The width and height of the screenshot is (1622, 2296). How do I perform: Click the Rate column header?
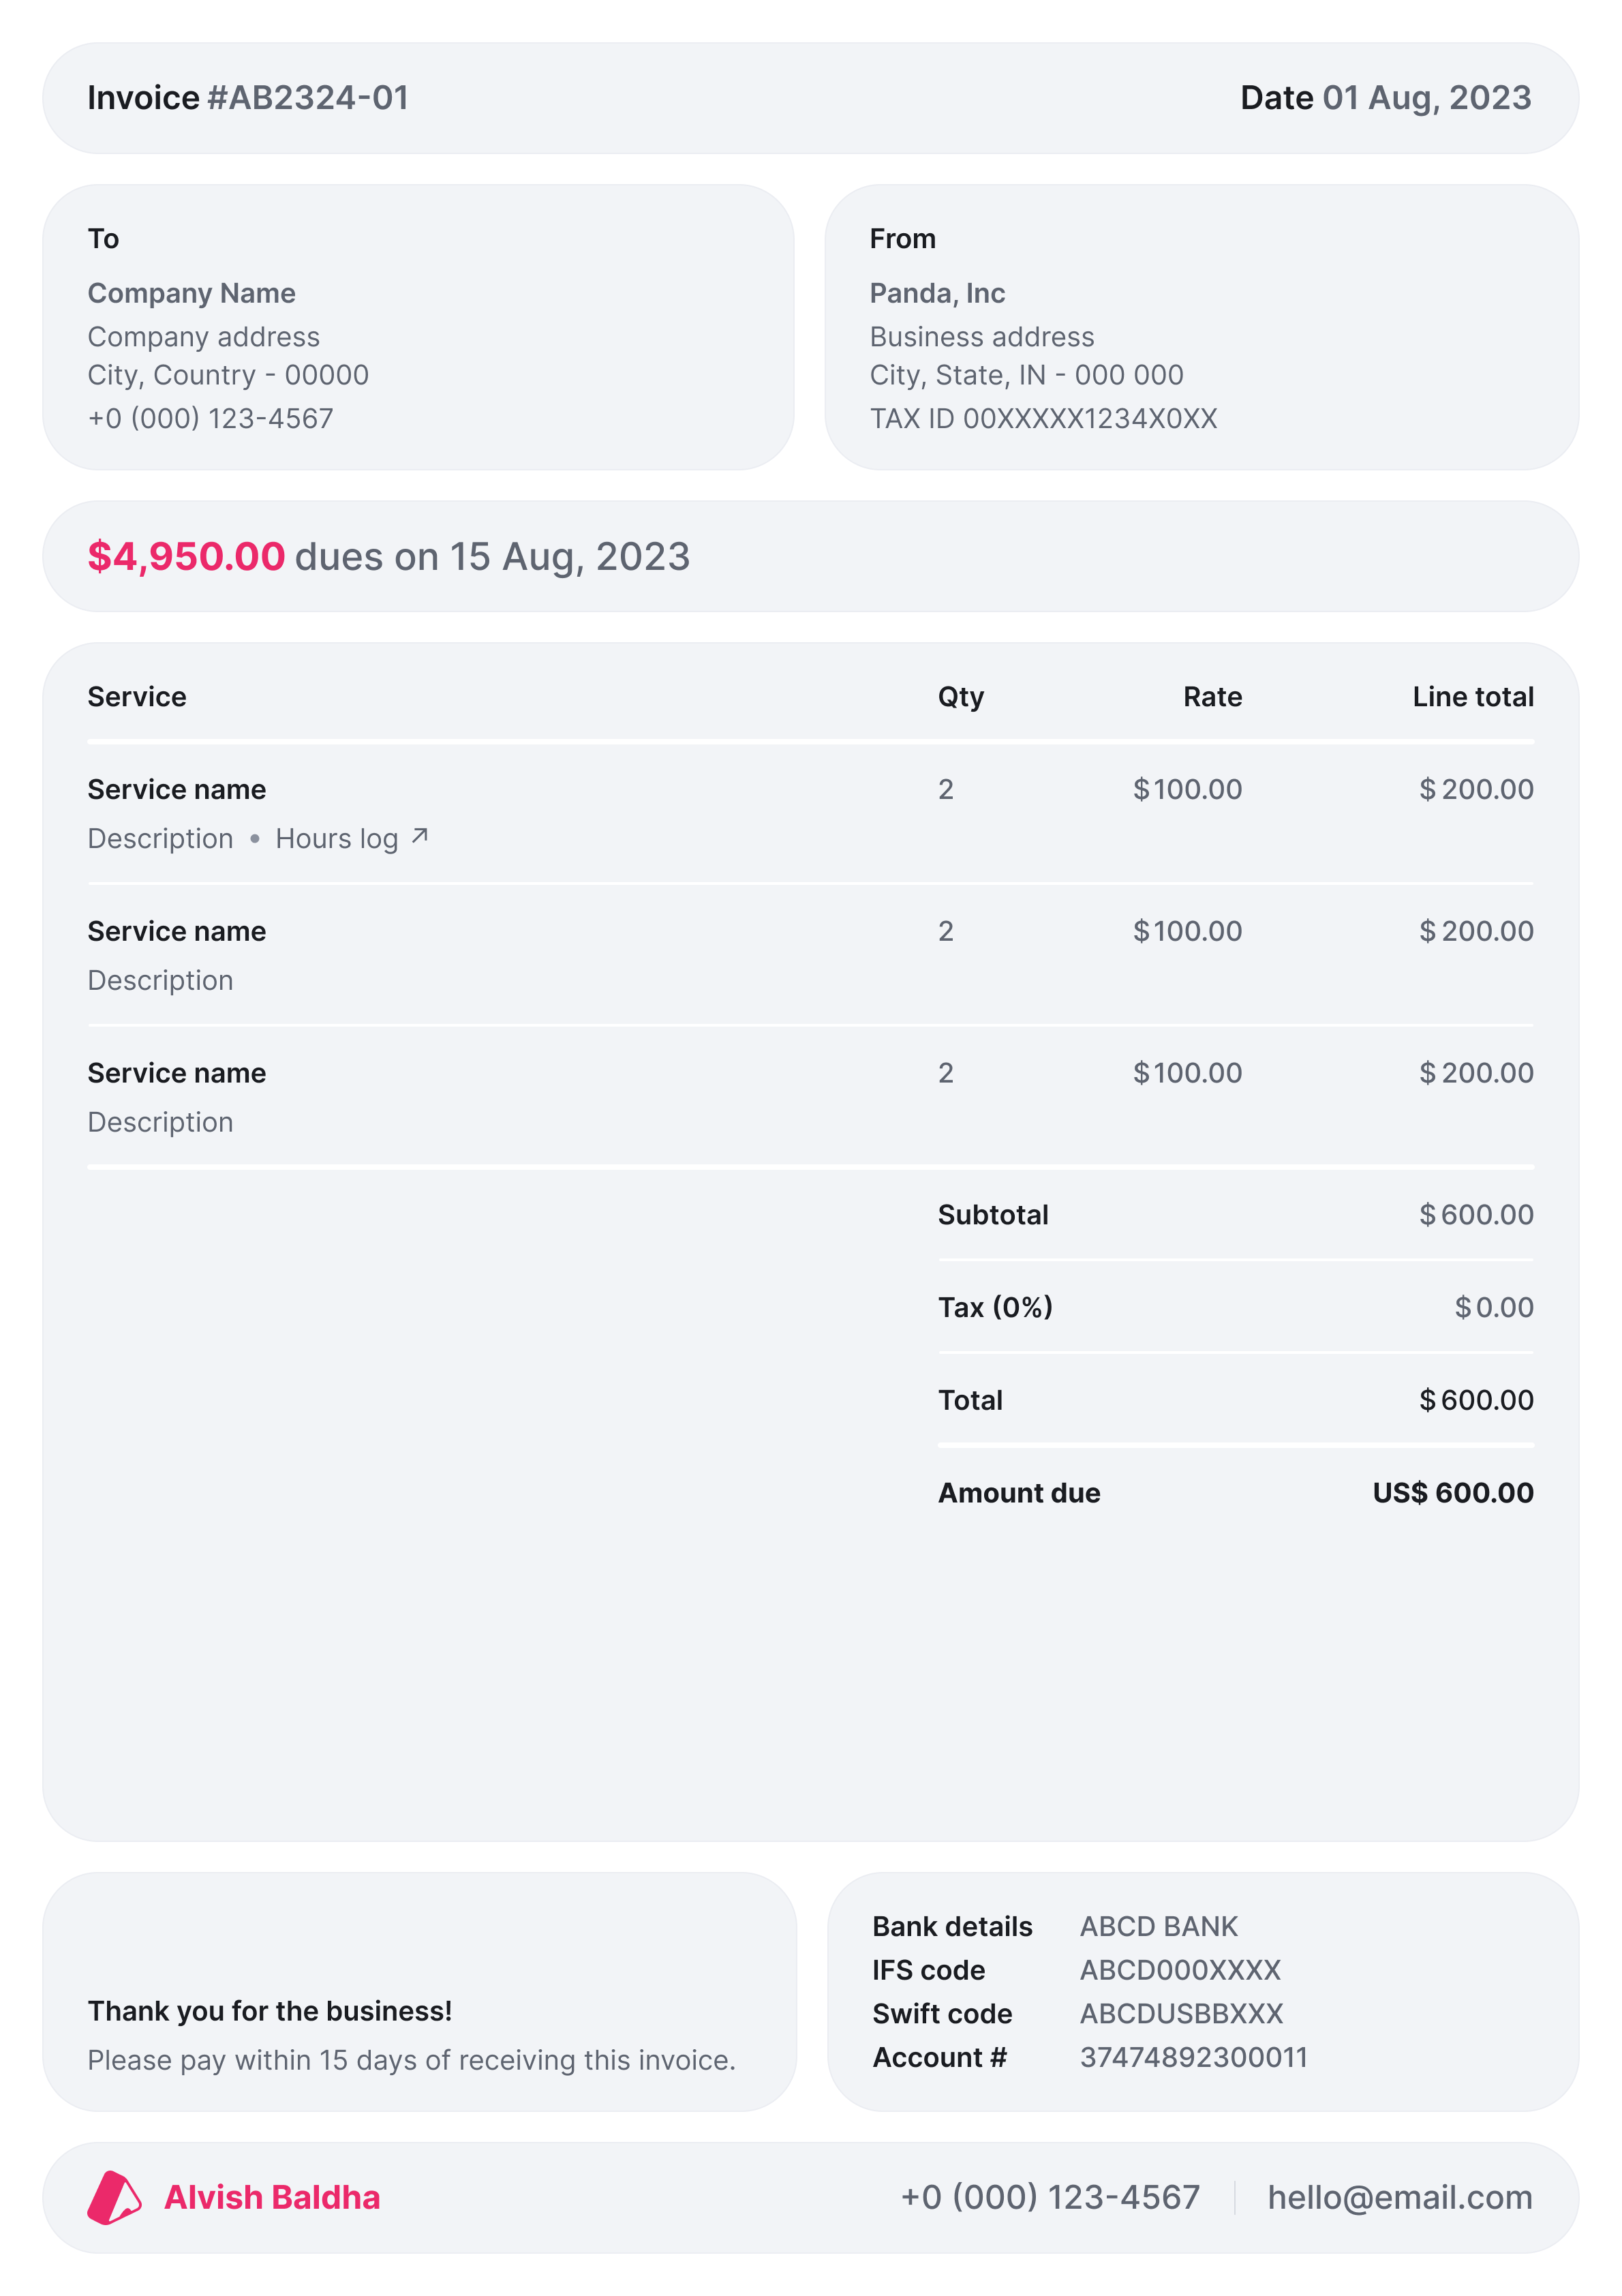(x=1212, y=697)
